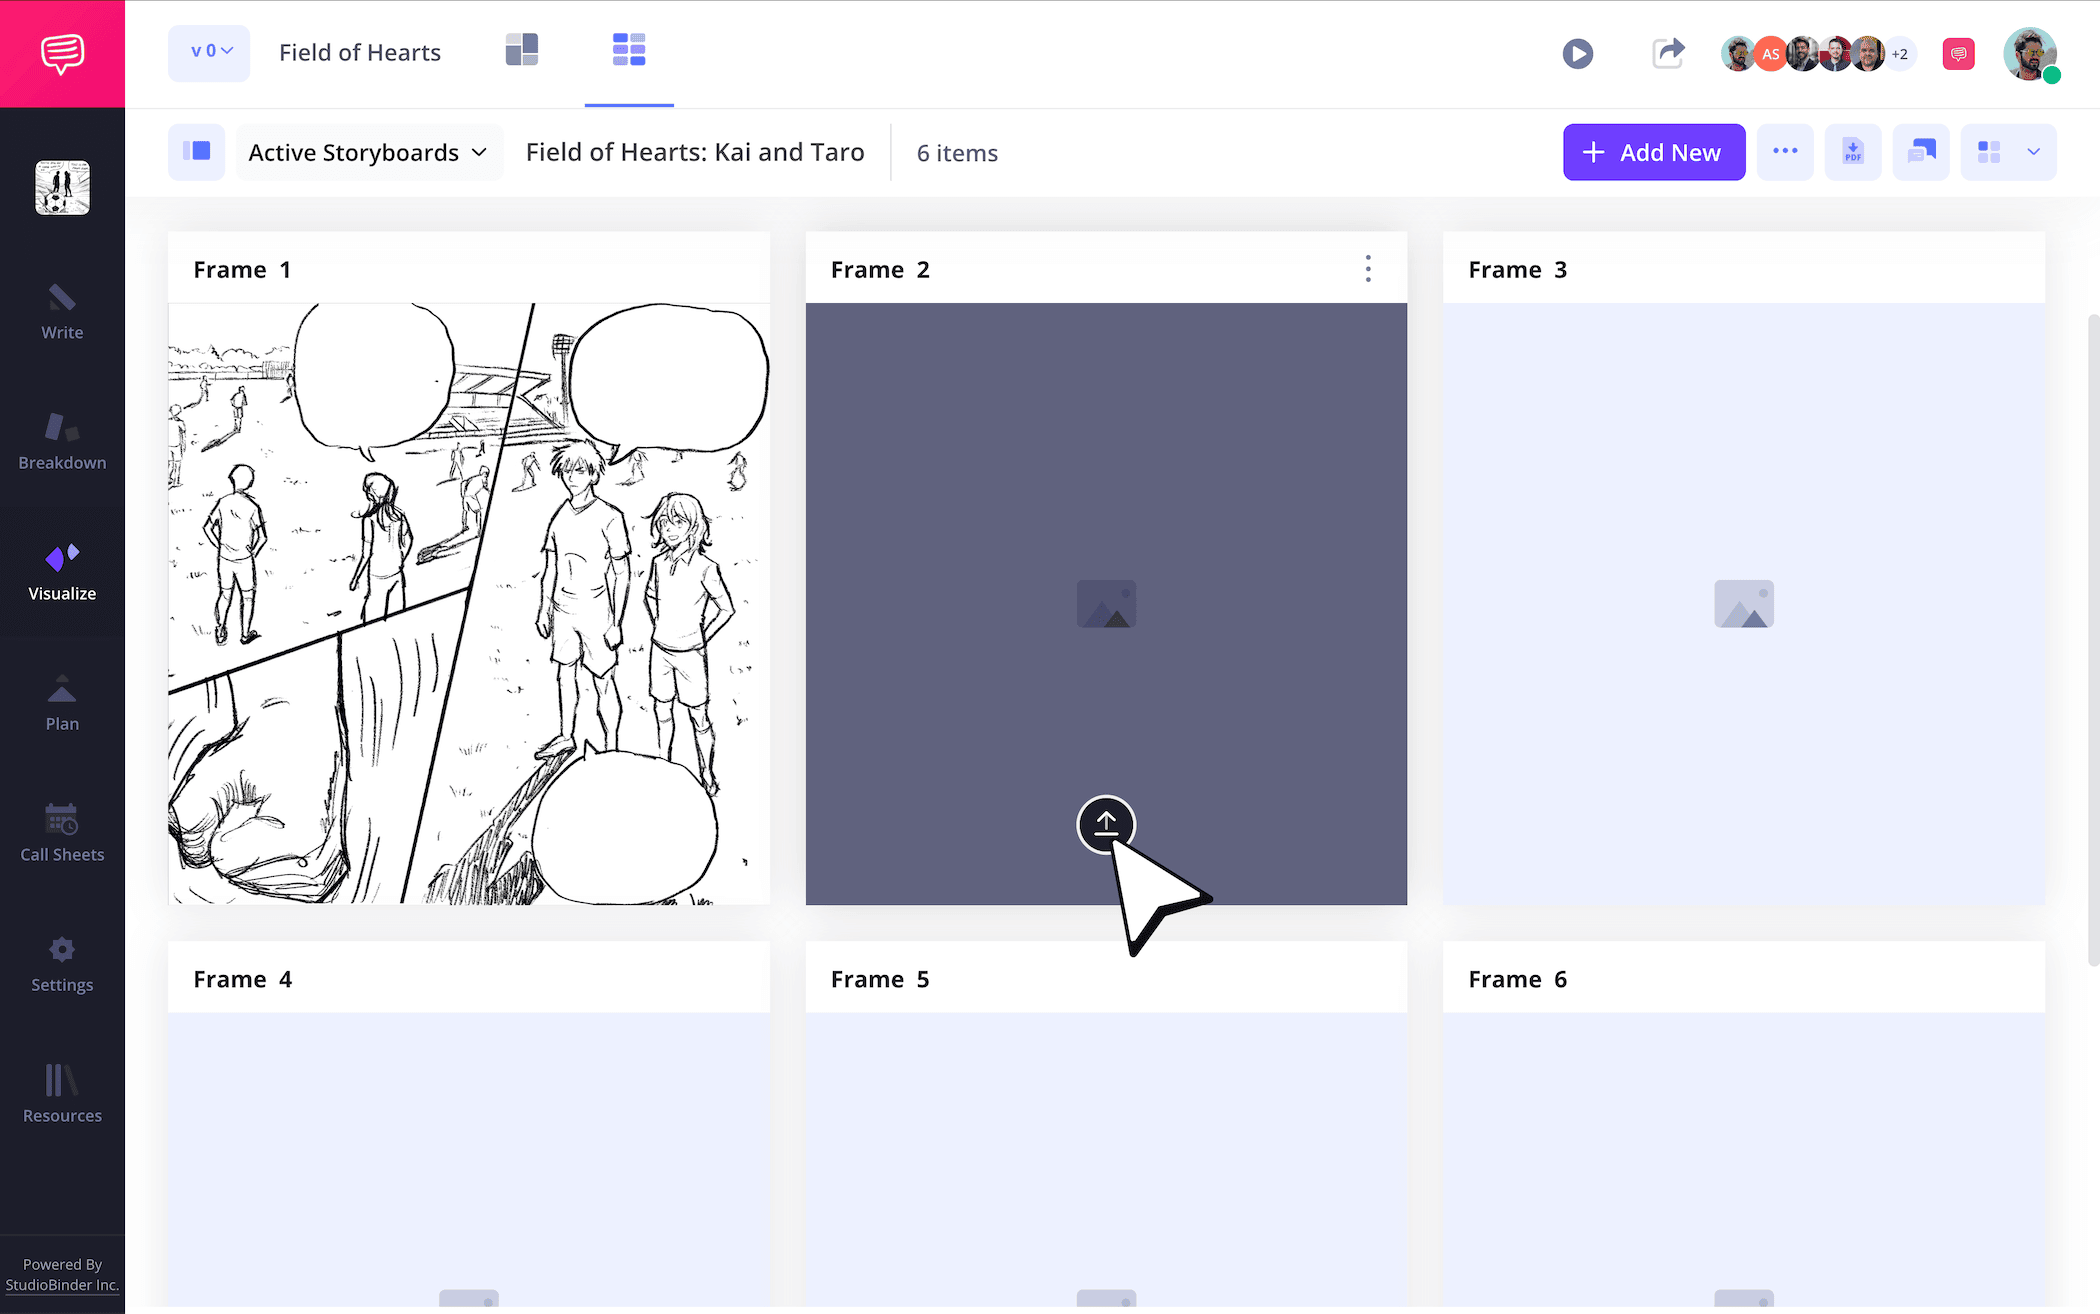Open the StudioBinder Inc link
This screenshot has height=1314, width=2100.
point(62,1284)
